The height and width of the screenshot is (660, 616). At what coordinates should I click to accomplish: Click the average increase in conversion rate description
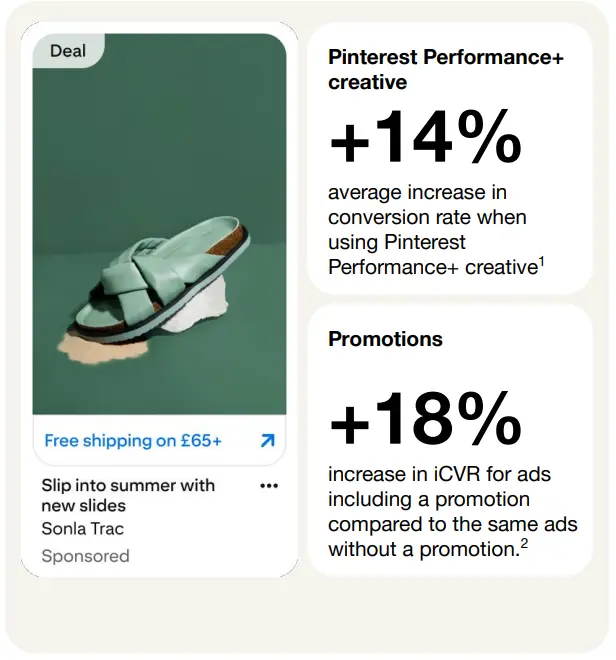[428, 228]
